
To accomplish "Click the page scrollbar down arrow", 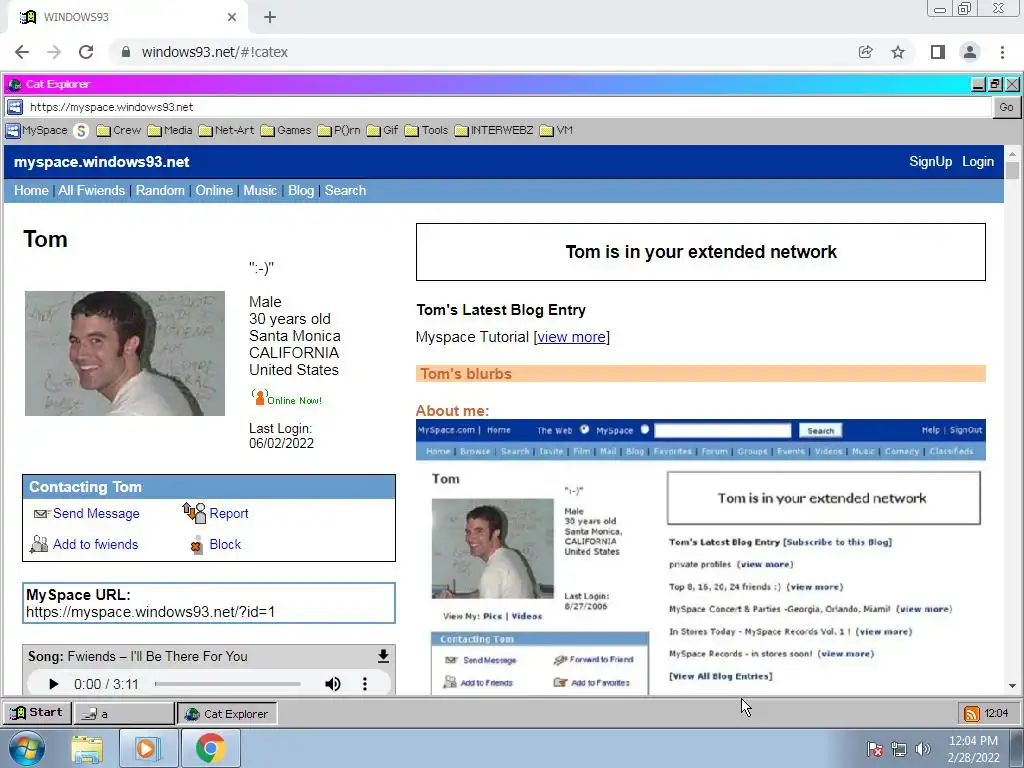I will 1012,686.
